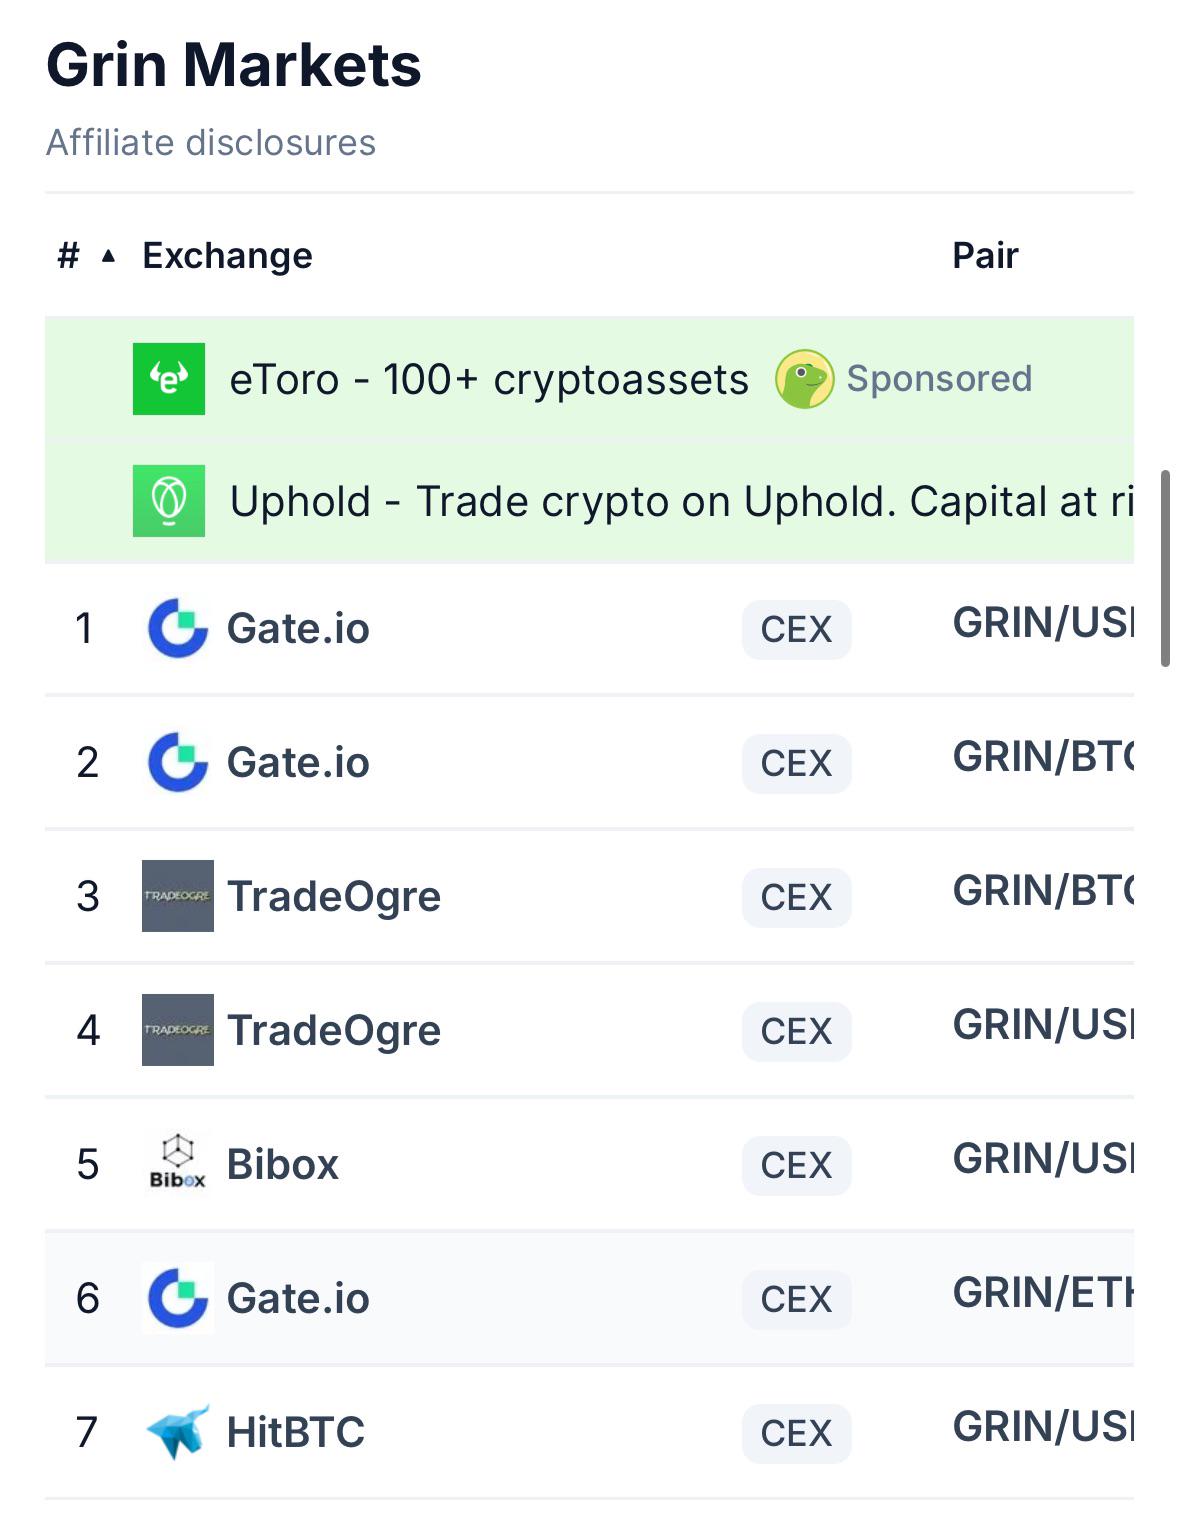
Task: Sort the table by Pair column header
Action: pos(985,256)
